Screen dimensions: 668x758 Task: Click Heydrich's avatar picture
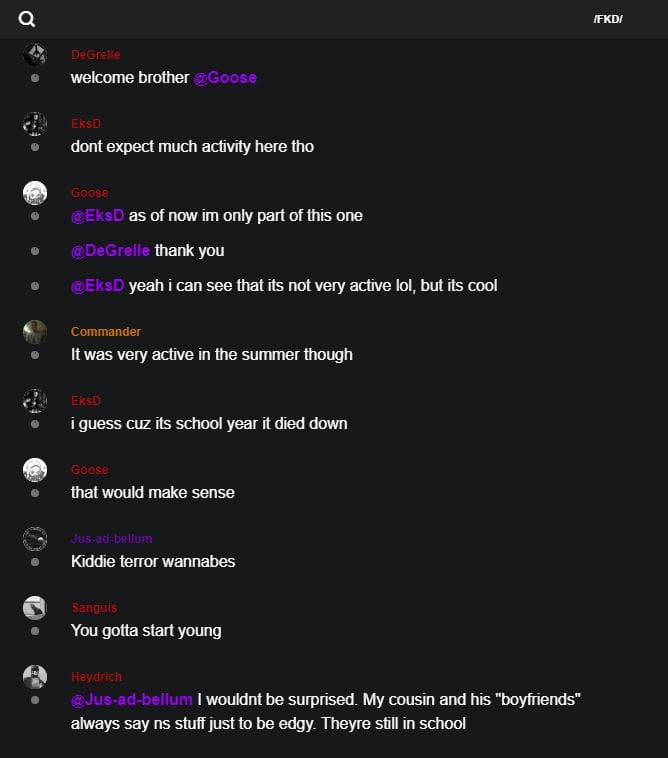click(x=35, y=677)
